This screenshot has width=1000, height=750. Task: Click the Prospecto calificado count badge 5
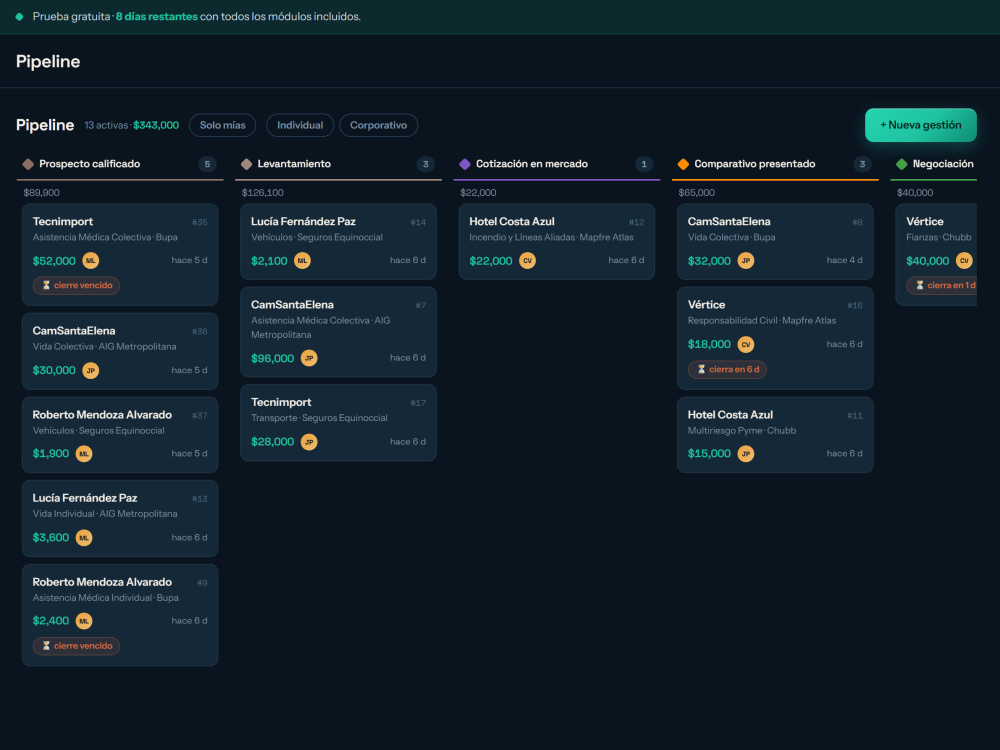point(207,164)
